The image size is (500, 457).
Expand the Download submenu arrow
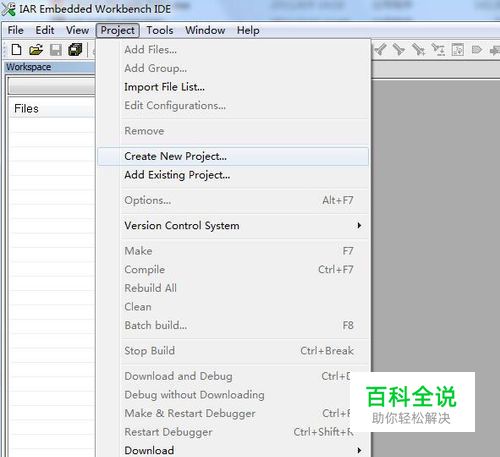click(359, 450)
